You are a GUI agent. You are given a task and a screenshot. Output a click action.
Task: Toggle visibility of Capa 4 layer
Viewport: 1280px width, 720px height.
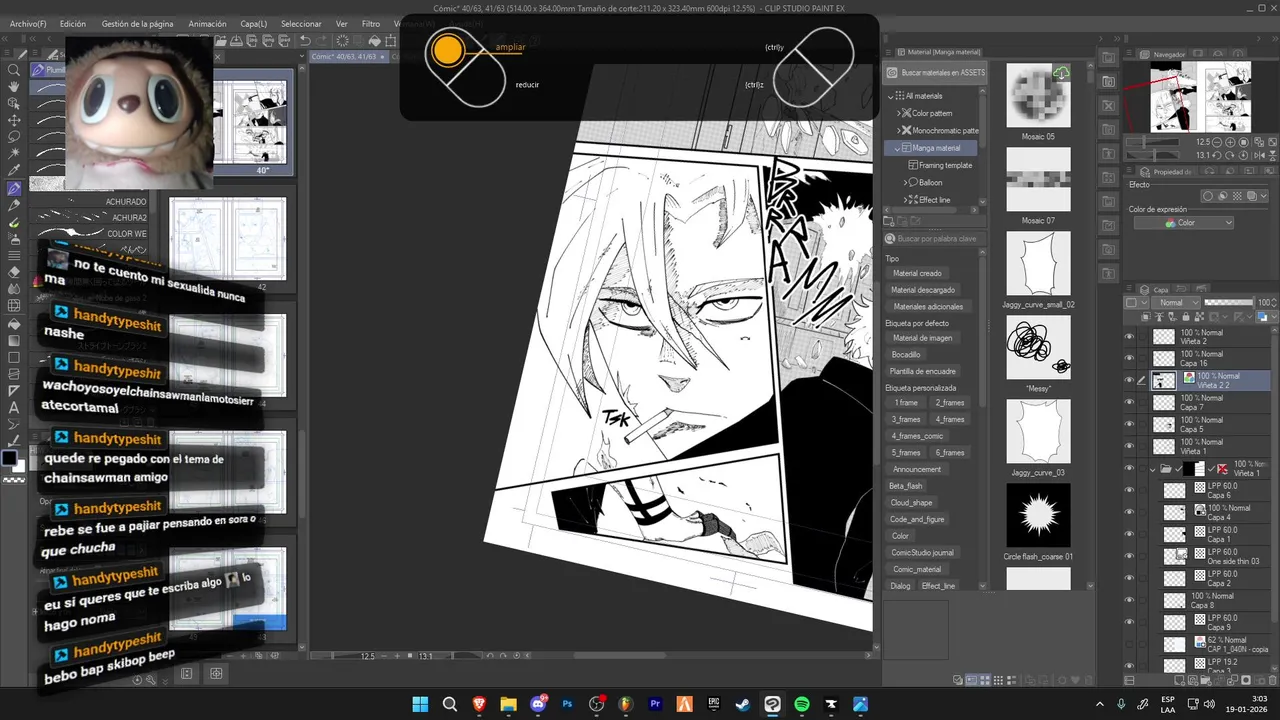click(x=1129, y=512)
